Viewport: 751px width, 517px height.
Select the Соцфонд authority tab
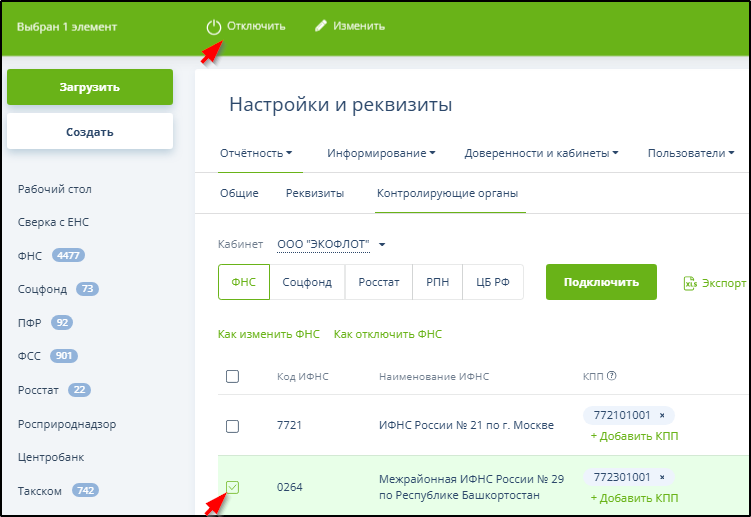tap(307, 282)
